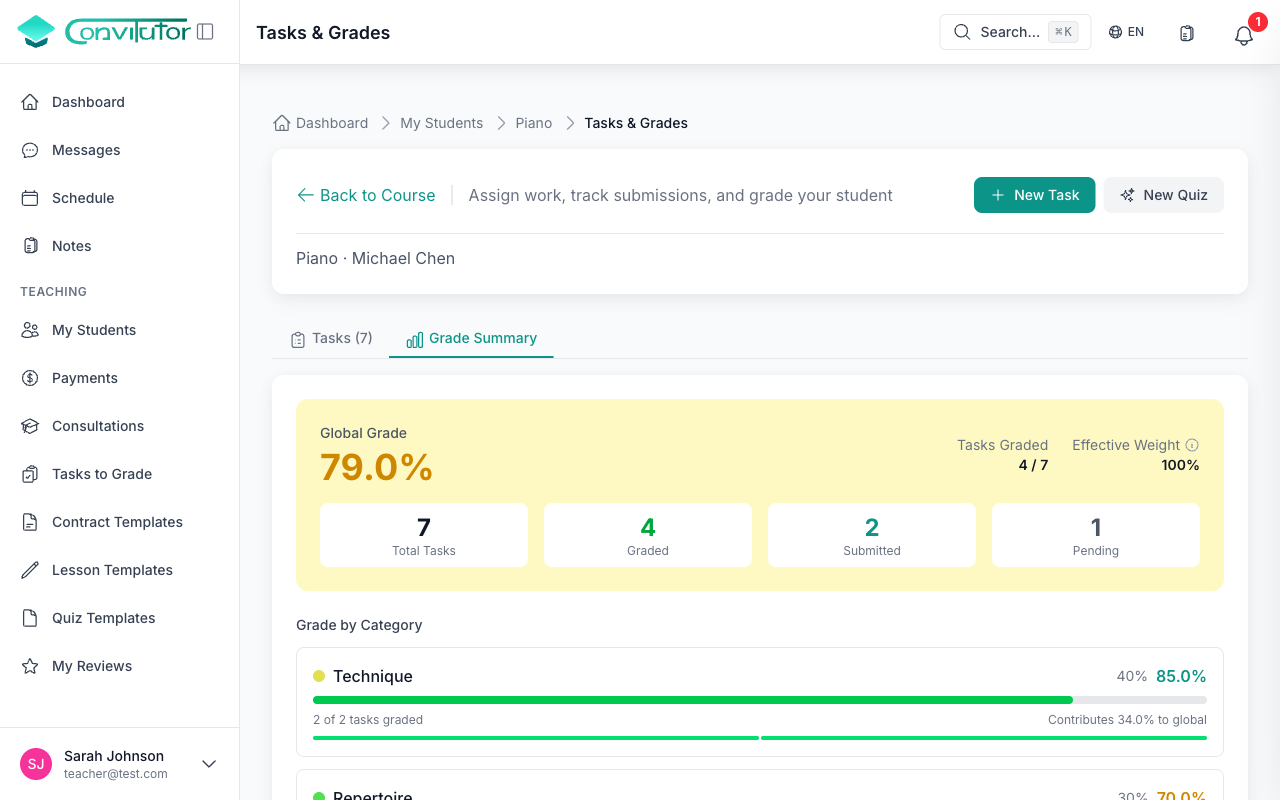Open the notifications bell
The height and width of the screenshot is (800, 1280).
[x=1243, y=35]
